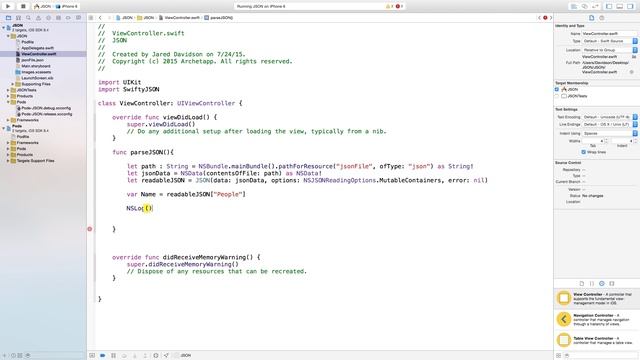Click the Name field in the File inspector
Viewport: 640px width, 360px height.
[x=610, y=33]
